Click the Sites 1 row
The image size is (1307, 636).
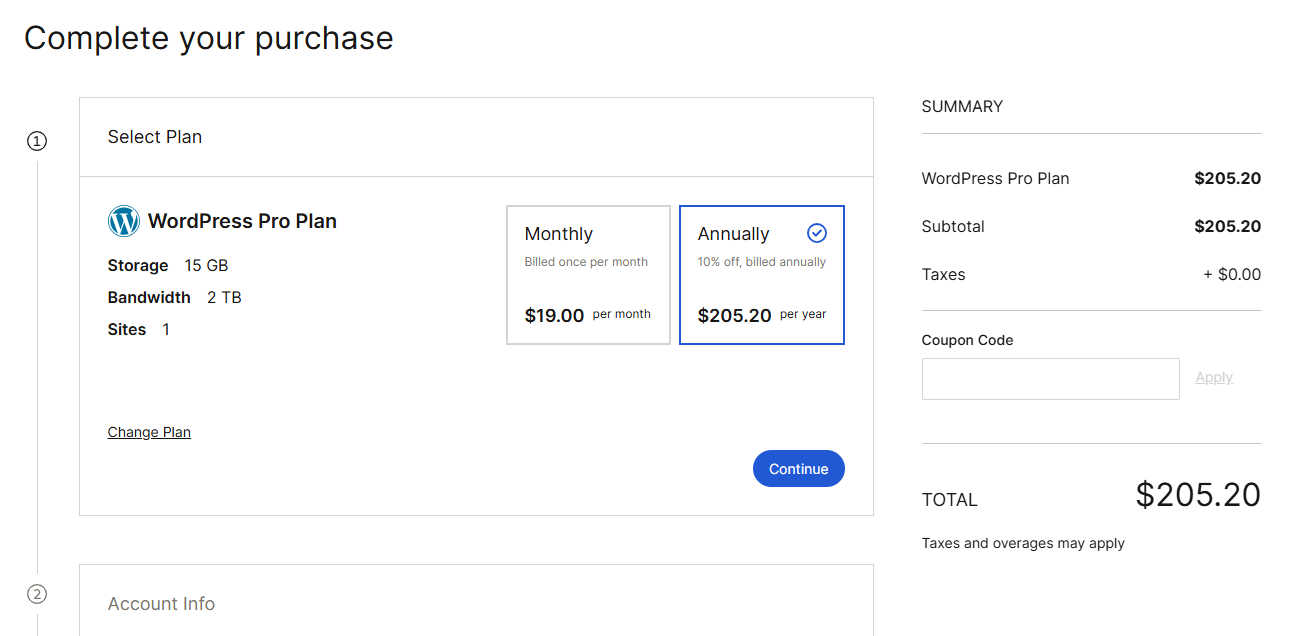click(x=139, y=329)
